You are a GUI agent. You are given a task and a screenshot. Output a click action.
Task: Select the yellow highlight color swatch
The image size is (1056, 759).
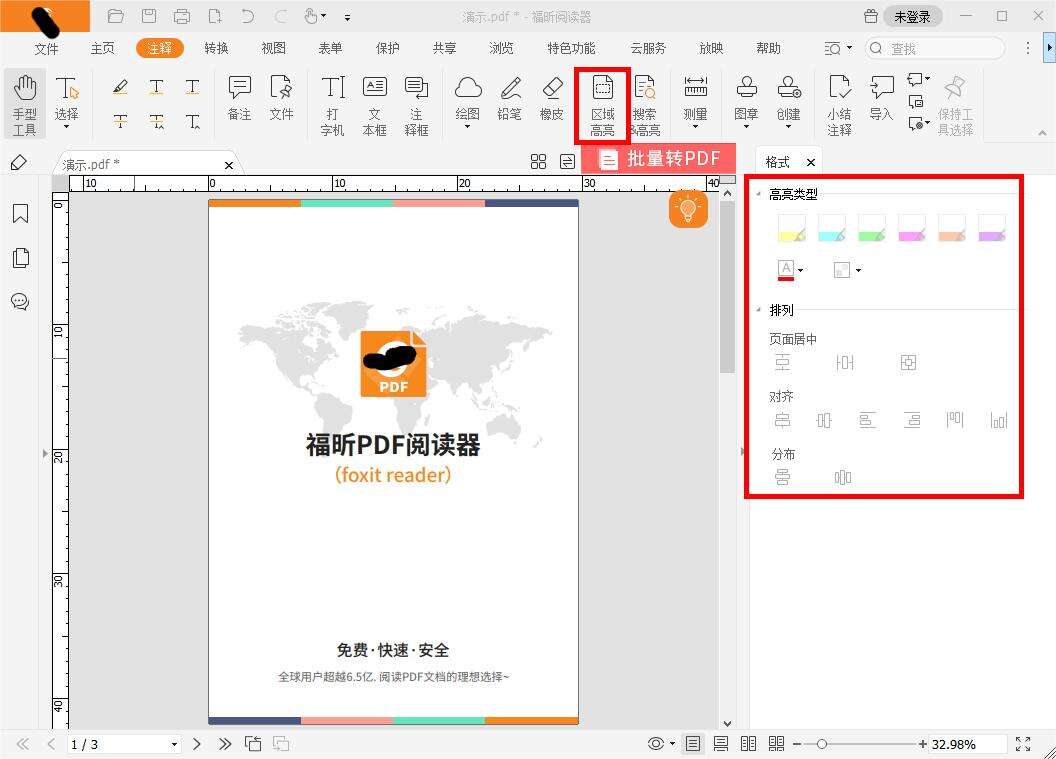tap(790, 227)
